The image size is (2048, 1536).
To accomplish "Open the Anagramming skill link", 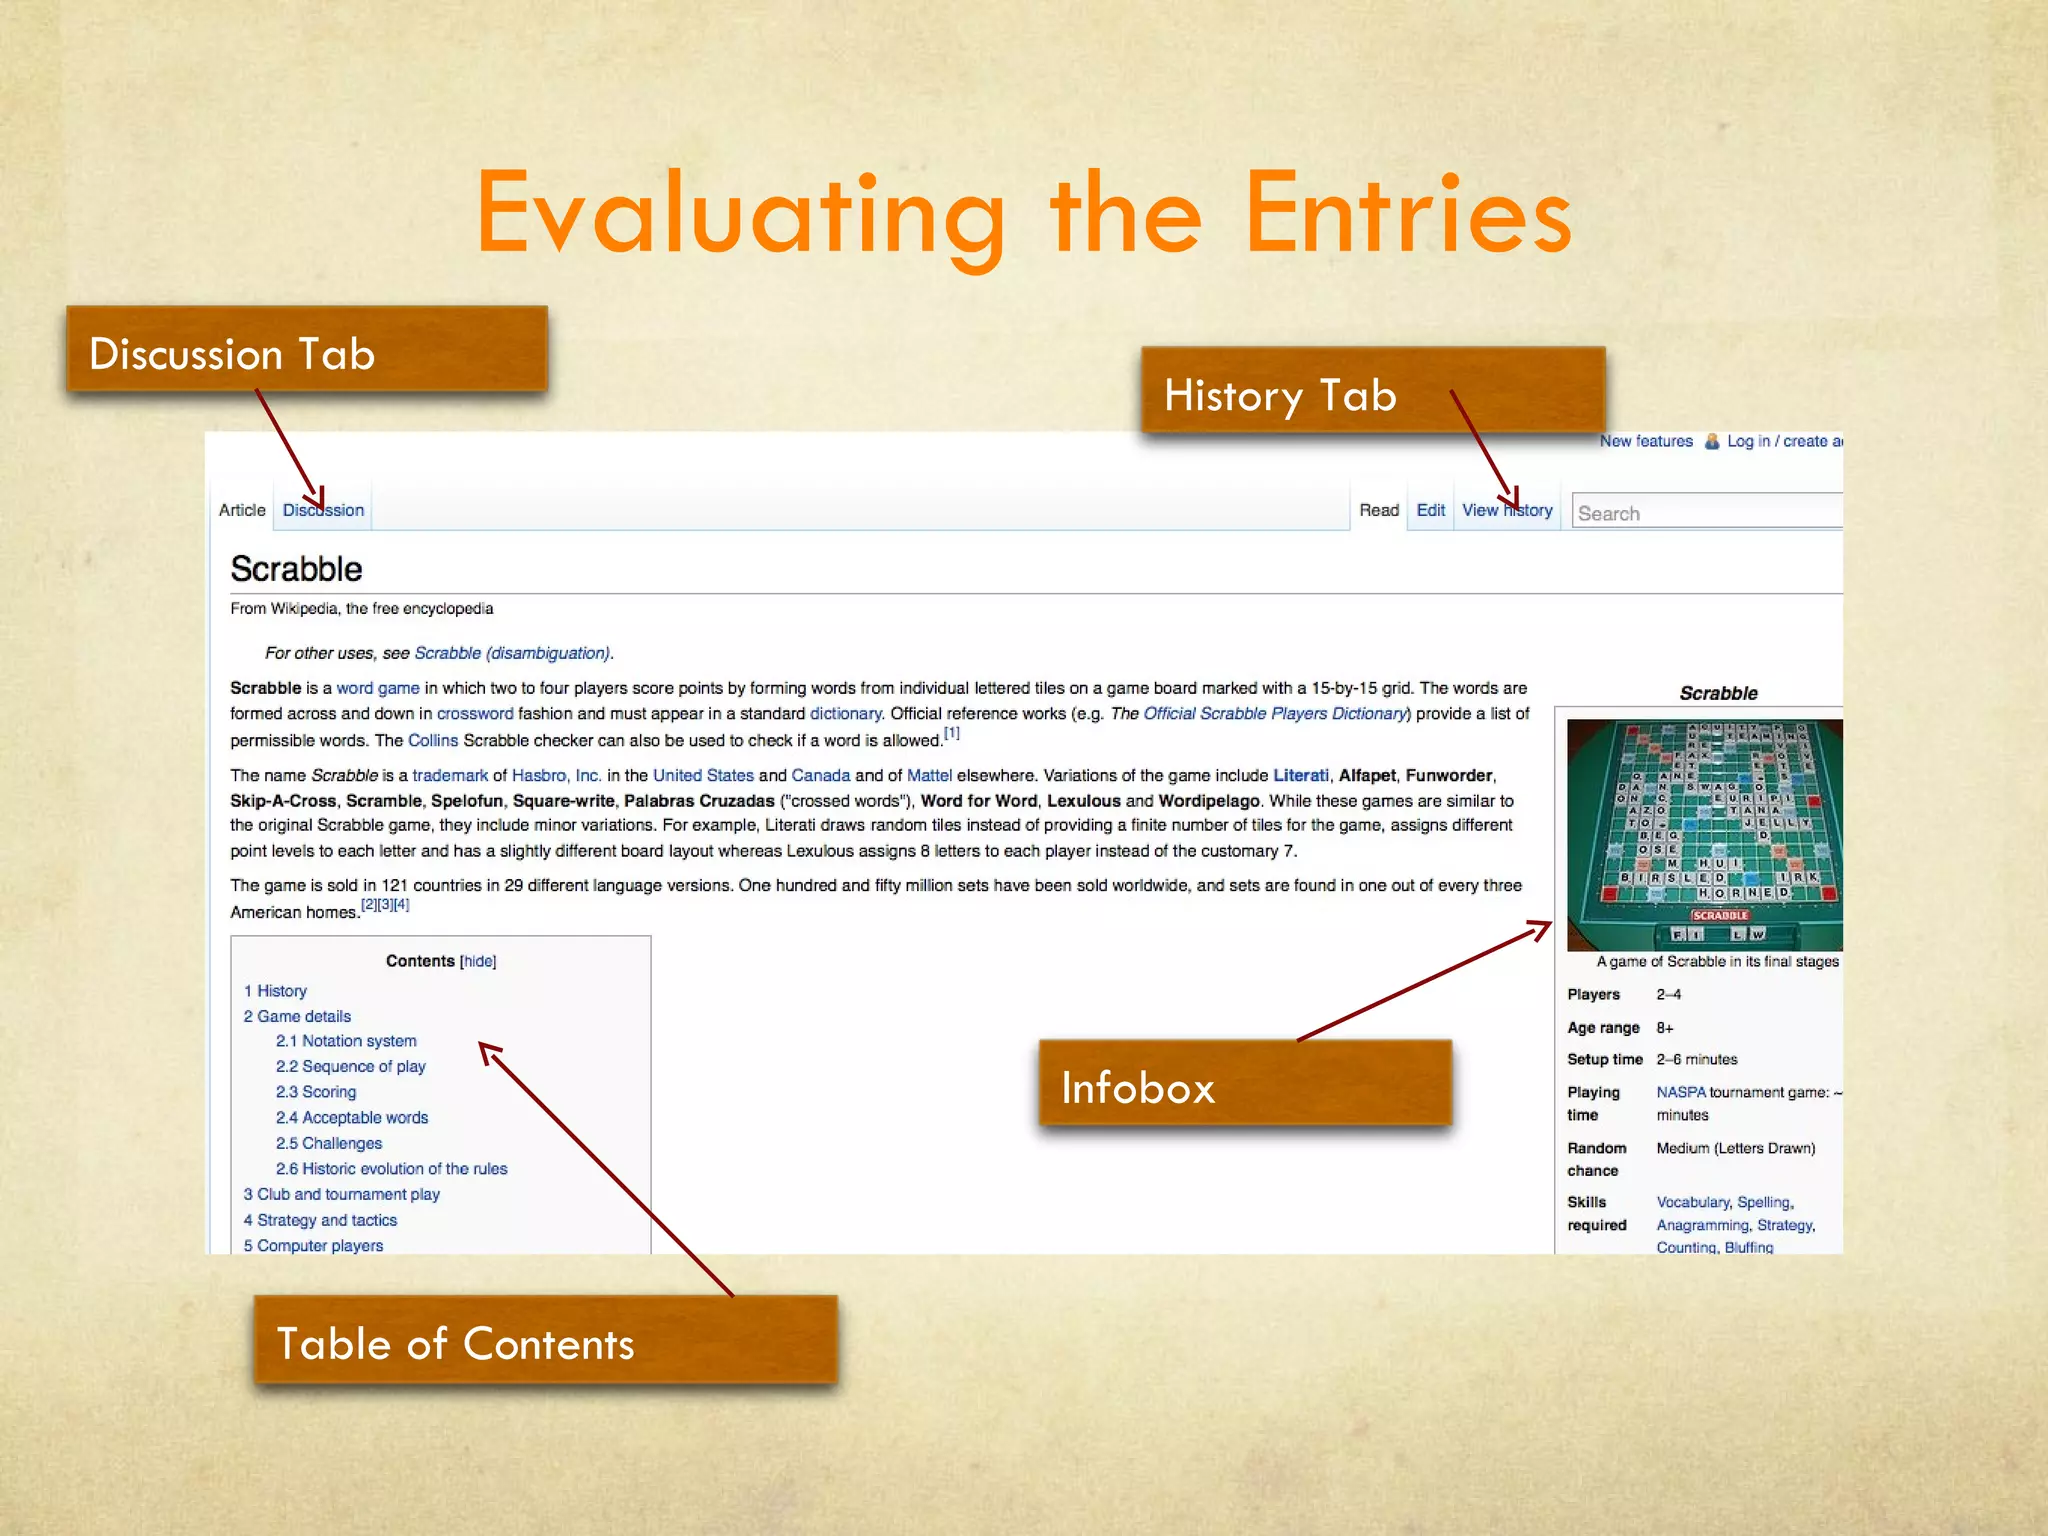I will pyautogui.click(x=1703, y=1225).
